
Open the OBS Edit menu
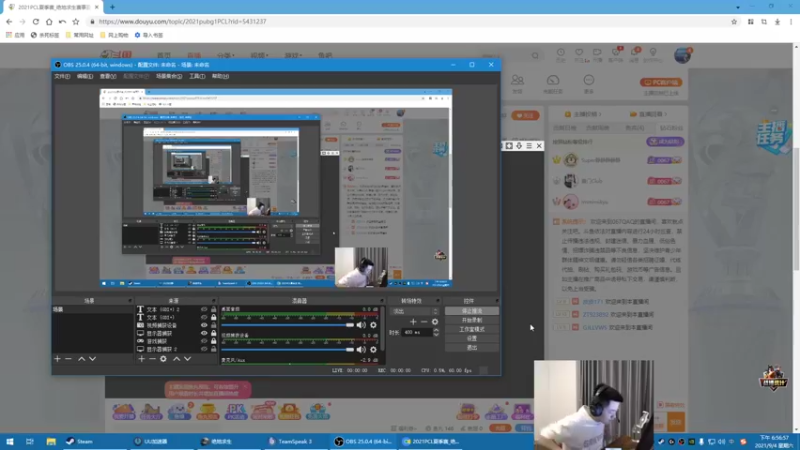[85, 76]
